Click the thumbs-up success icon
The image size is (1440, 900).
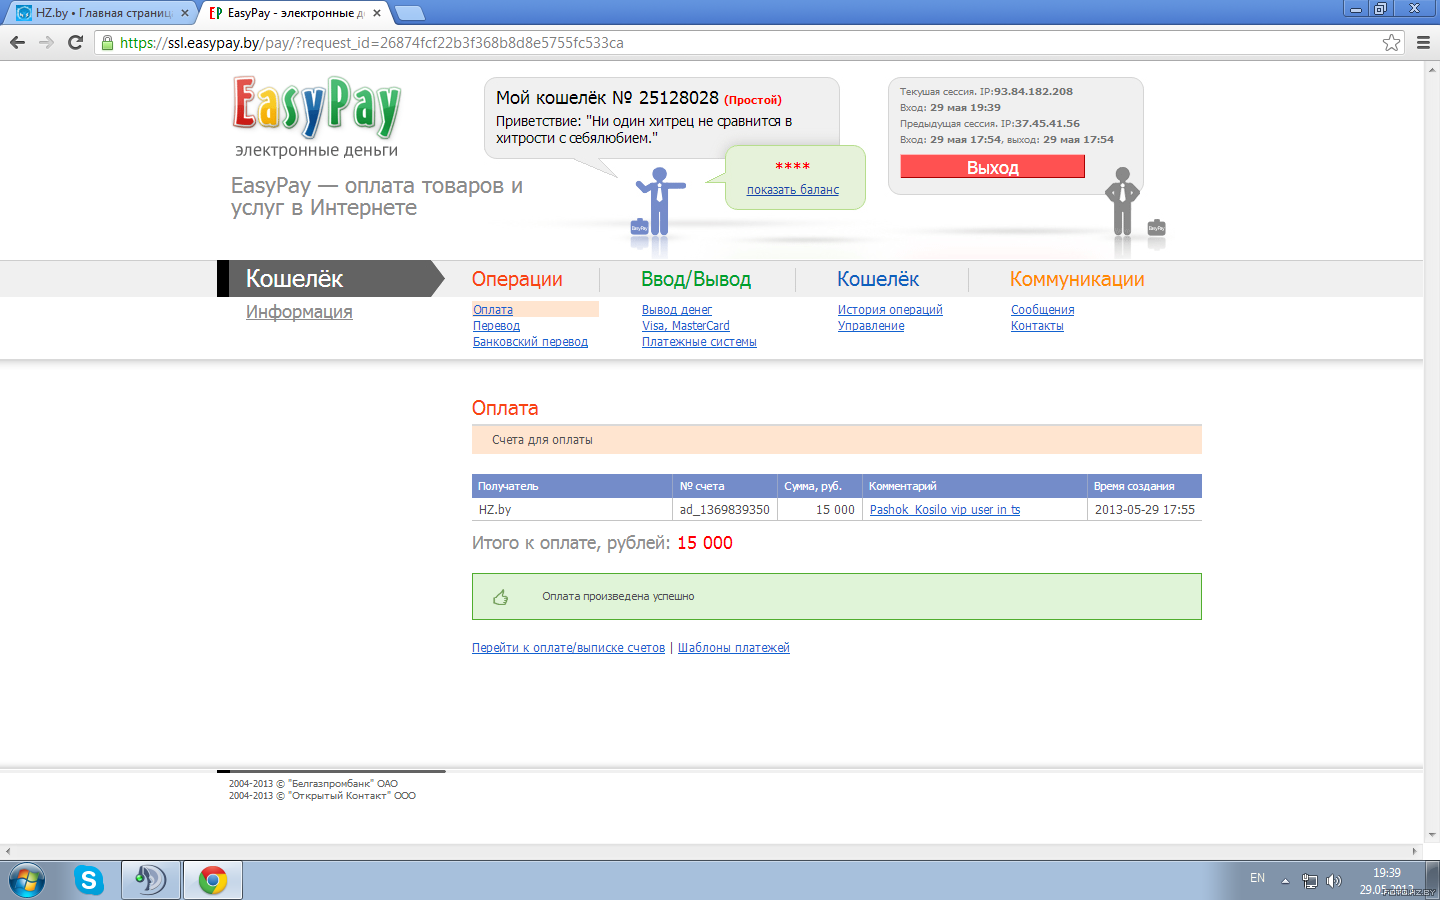coord(501,597)
